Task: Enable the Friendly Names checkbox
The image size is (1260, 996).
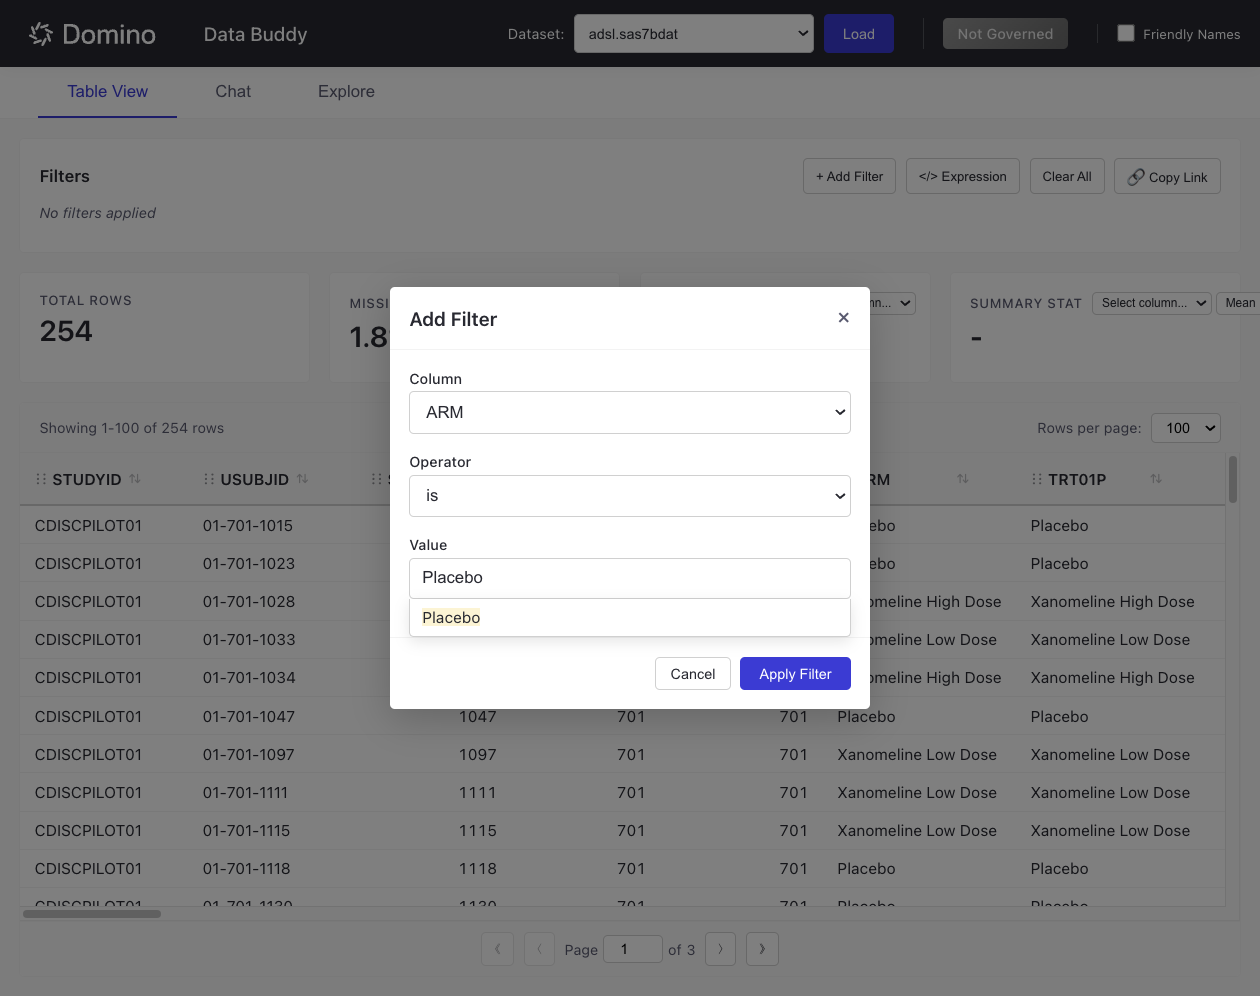Action: pyautogui.click(x=1126, y=33)
